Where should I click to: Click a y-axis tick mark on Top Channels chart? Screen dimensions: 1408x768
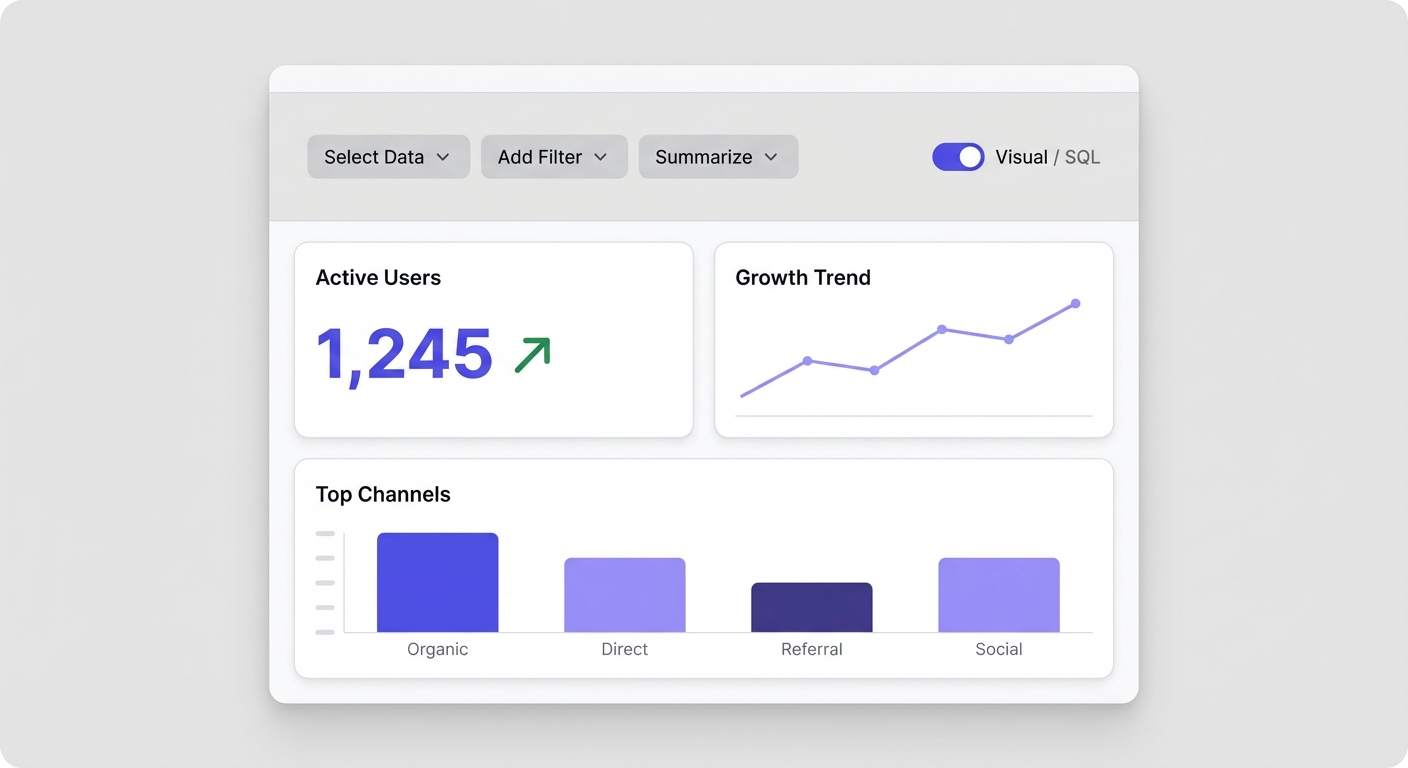325,582
